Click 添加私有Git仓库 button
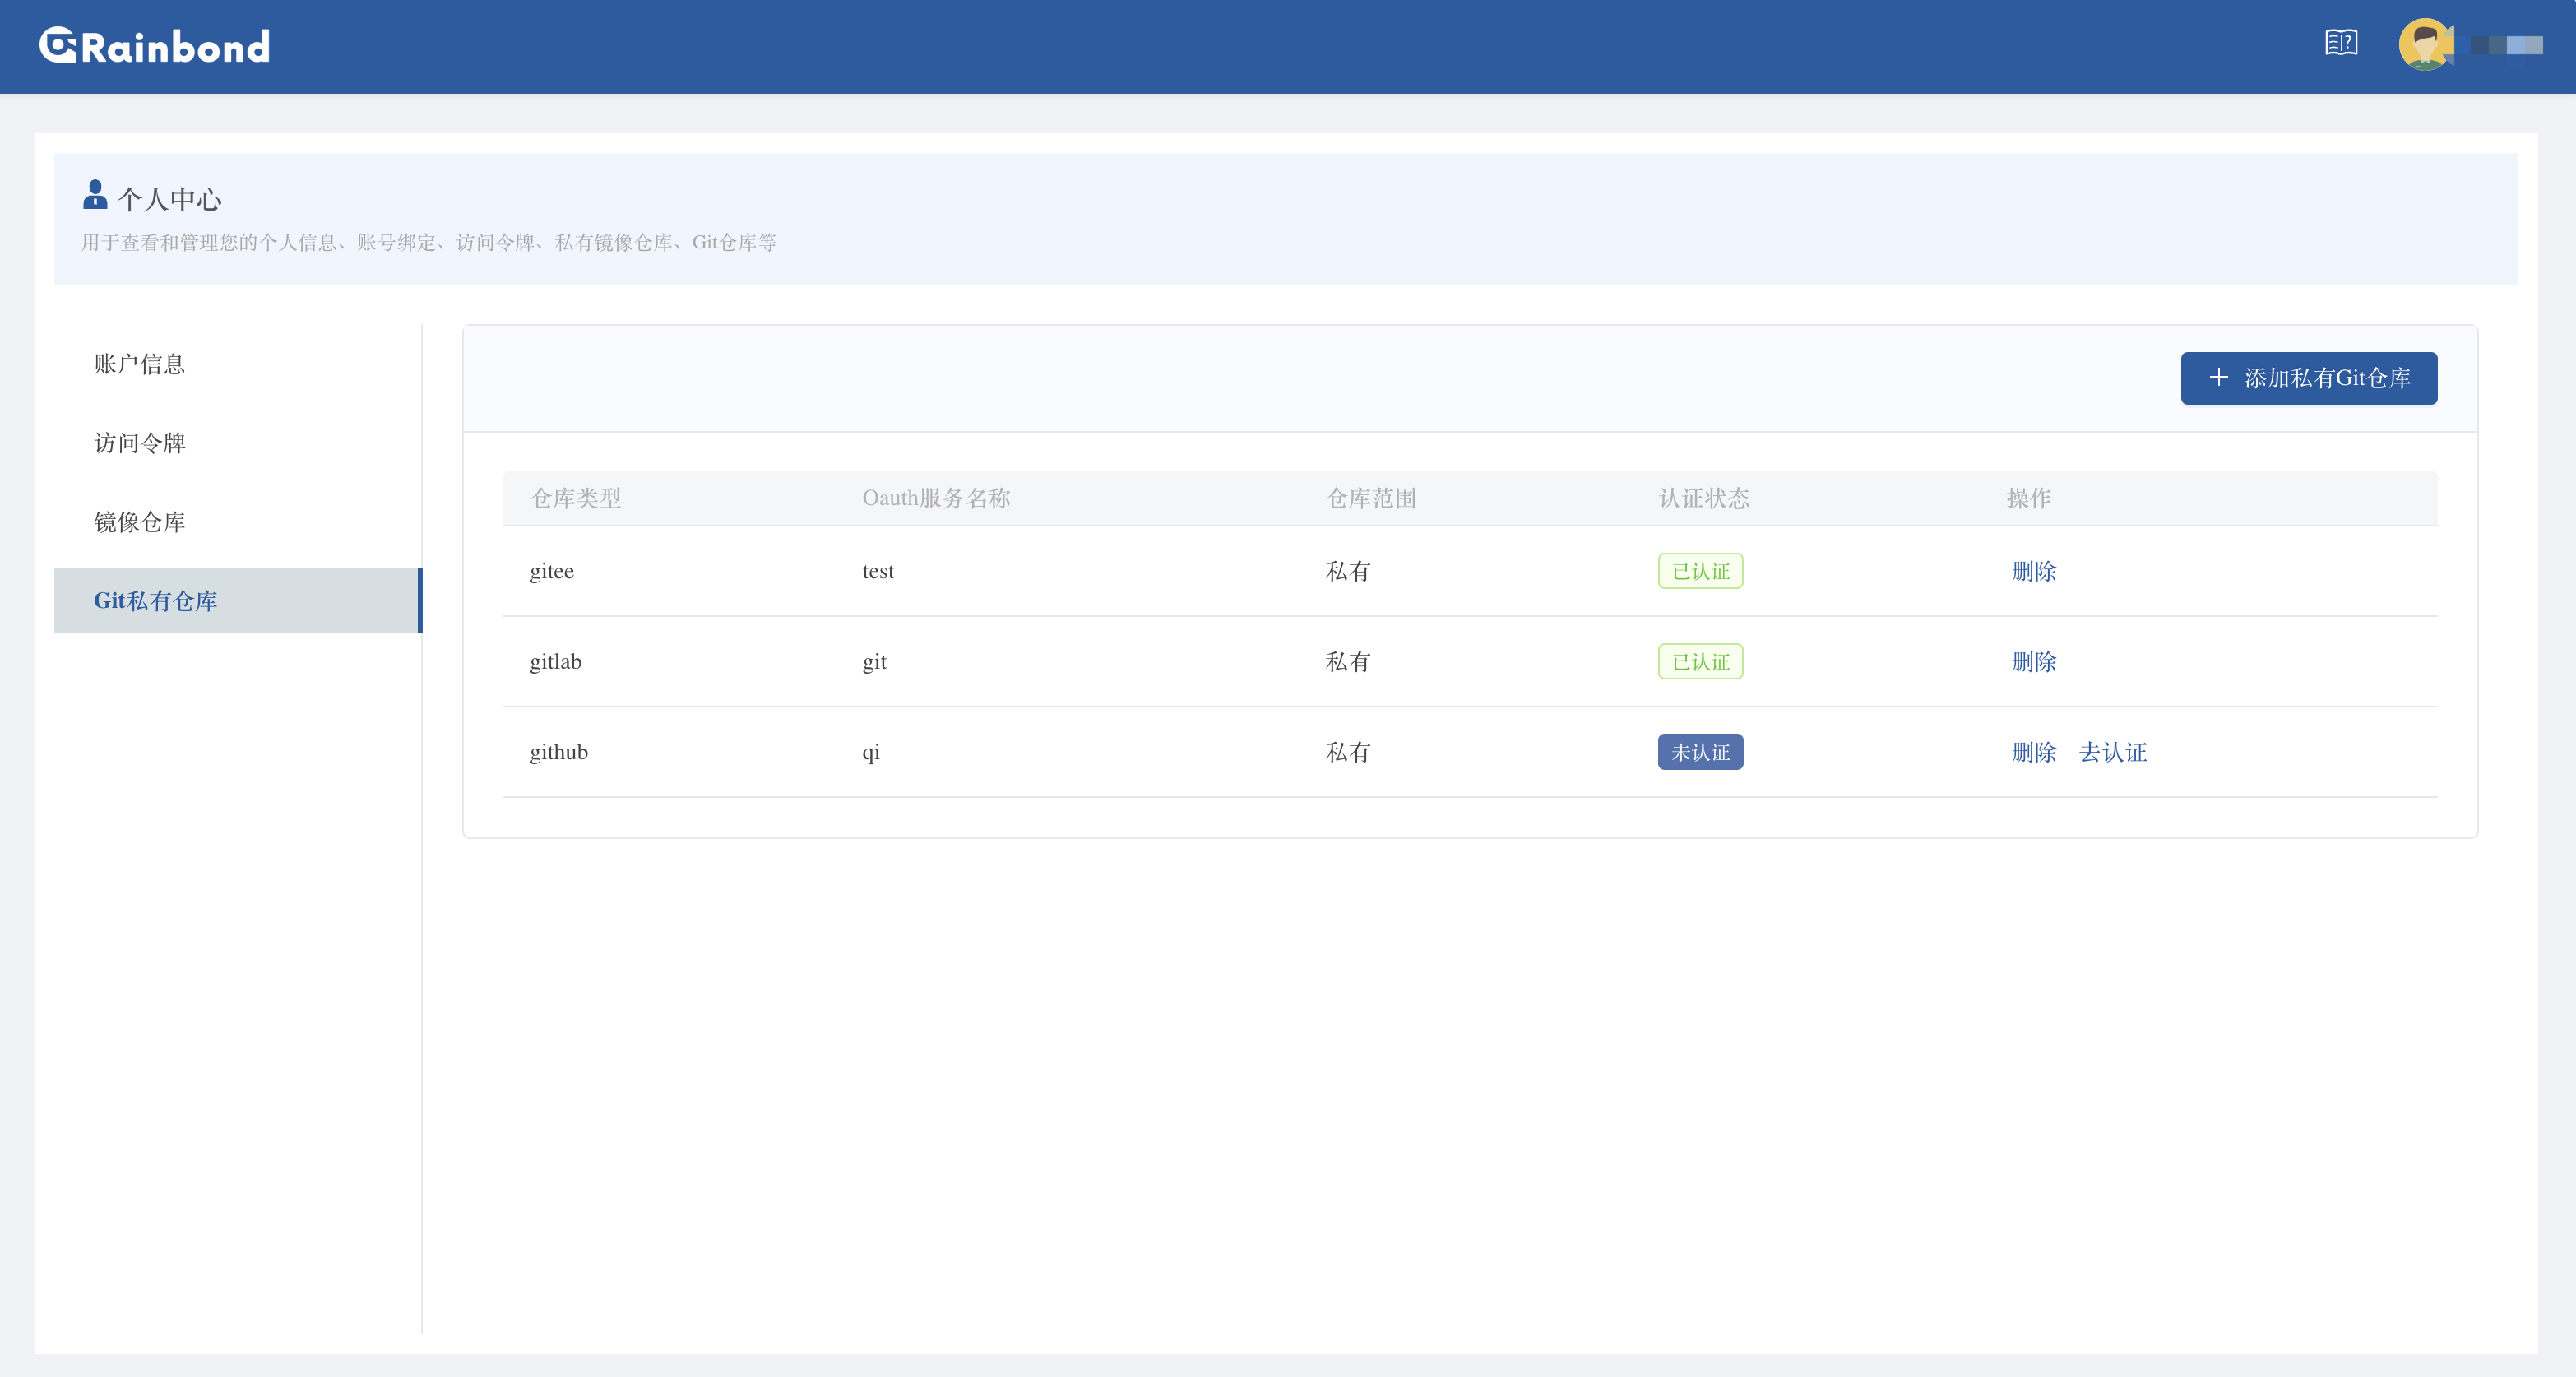Screen dimensions: 2576x1377 2308,378
